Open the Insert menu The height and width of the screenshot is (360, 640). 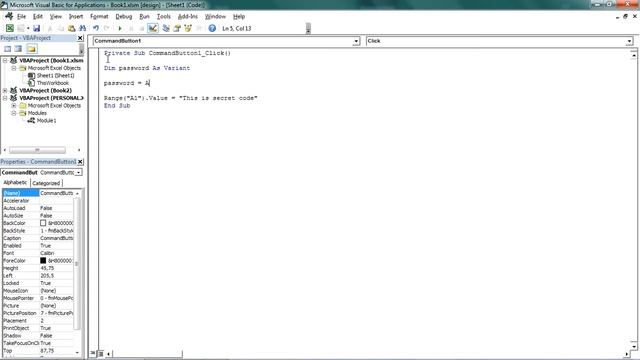(x=76, y=16)
